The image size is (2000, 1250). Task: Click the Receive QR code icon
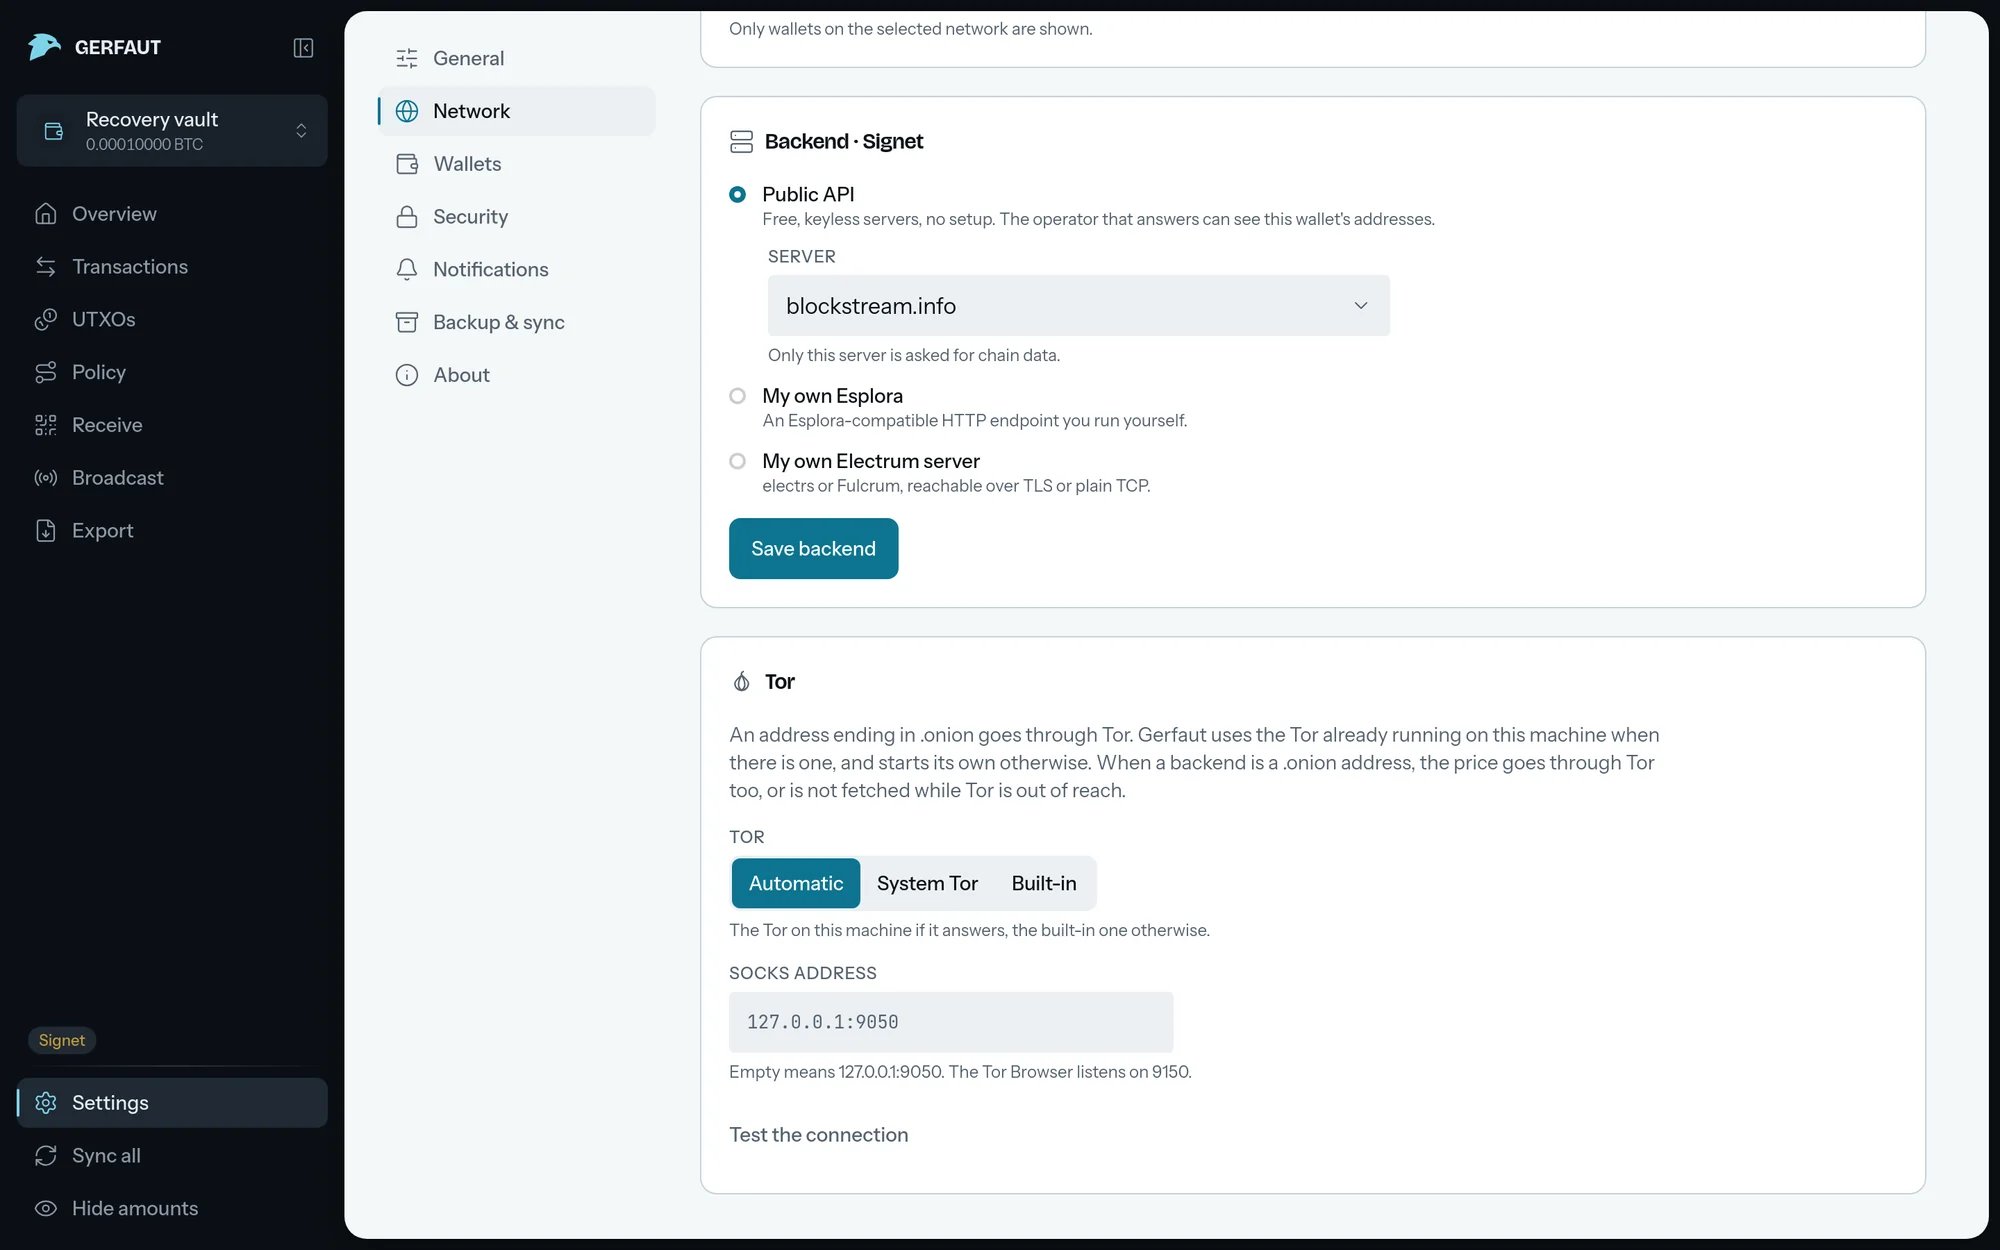tap(46, 425)
